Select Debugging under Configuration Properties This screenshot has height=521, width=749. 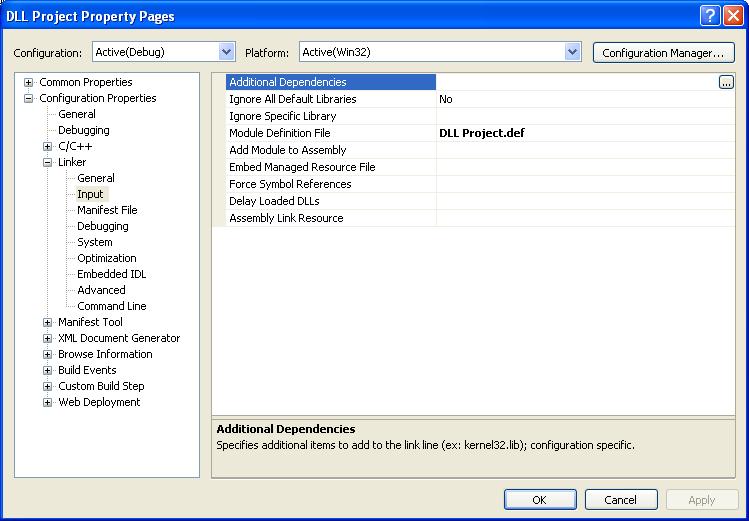(83, 130)
